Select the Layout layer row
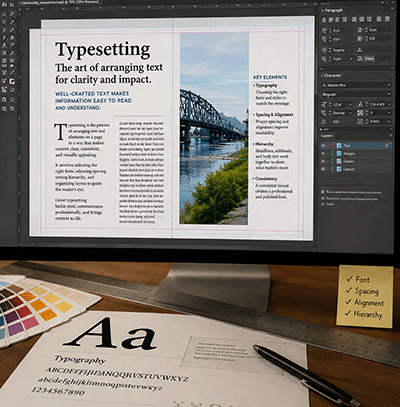The image size is (400, 407). [356, 169]
